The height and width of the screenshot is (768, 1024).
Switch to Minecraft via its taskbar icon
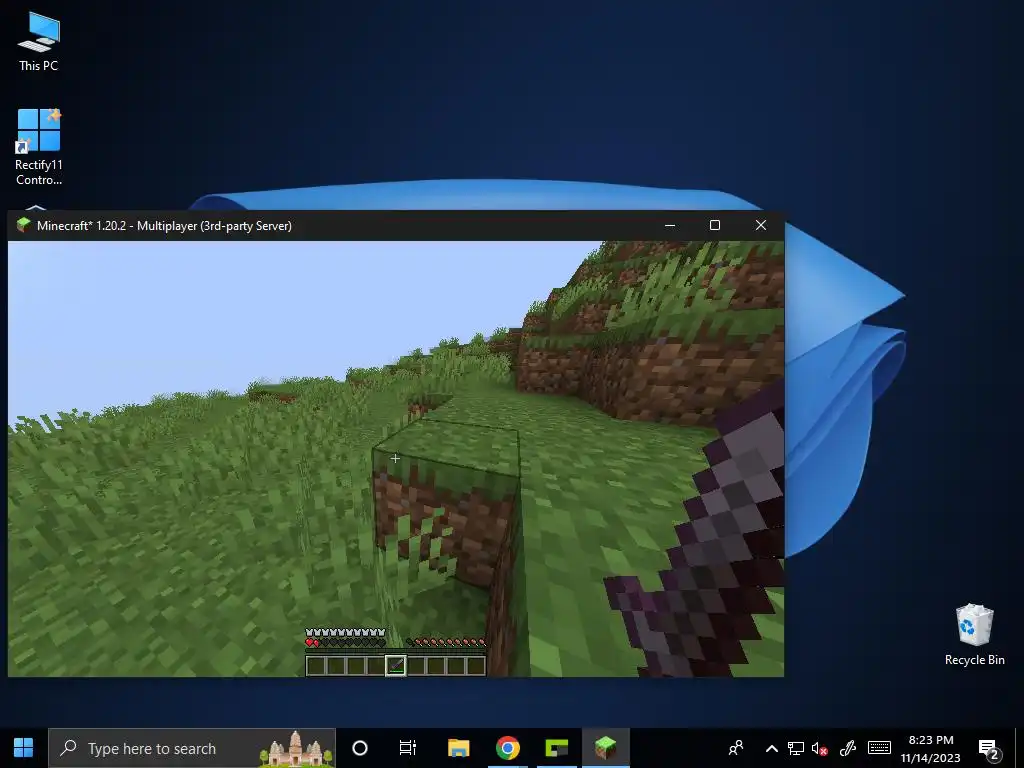click(x=605, y=748)
